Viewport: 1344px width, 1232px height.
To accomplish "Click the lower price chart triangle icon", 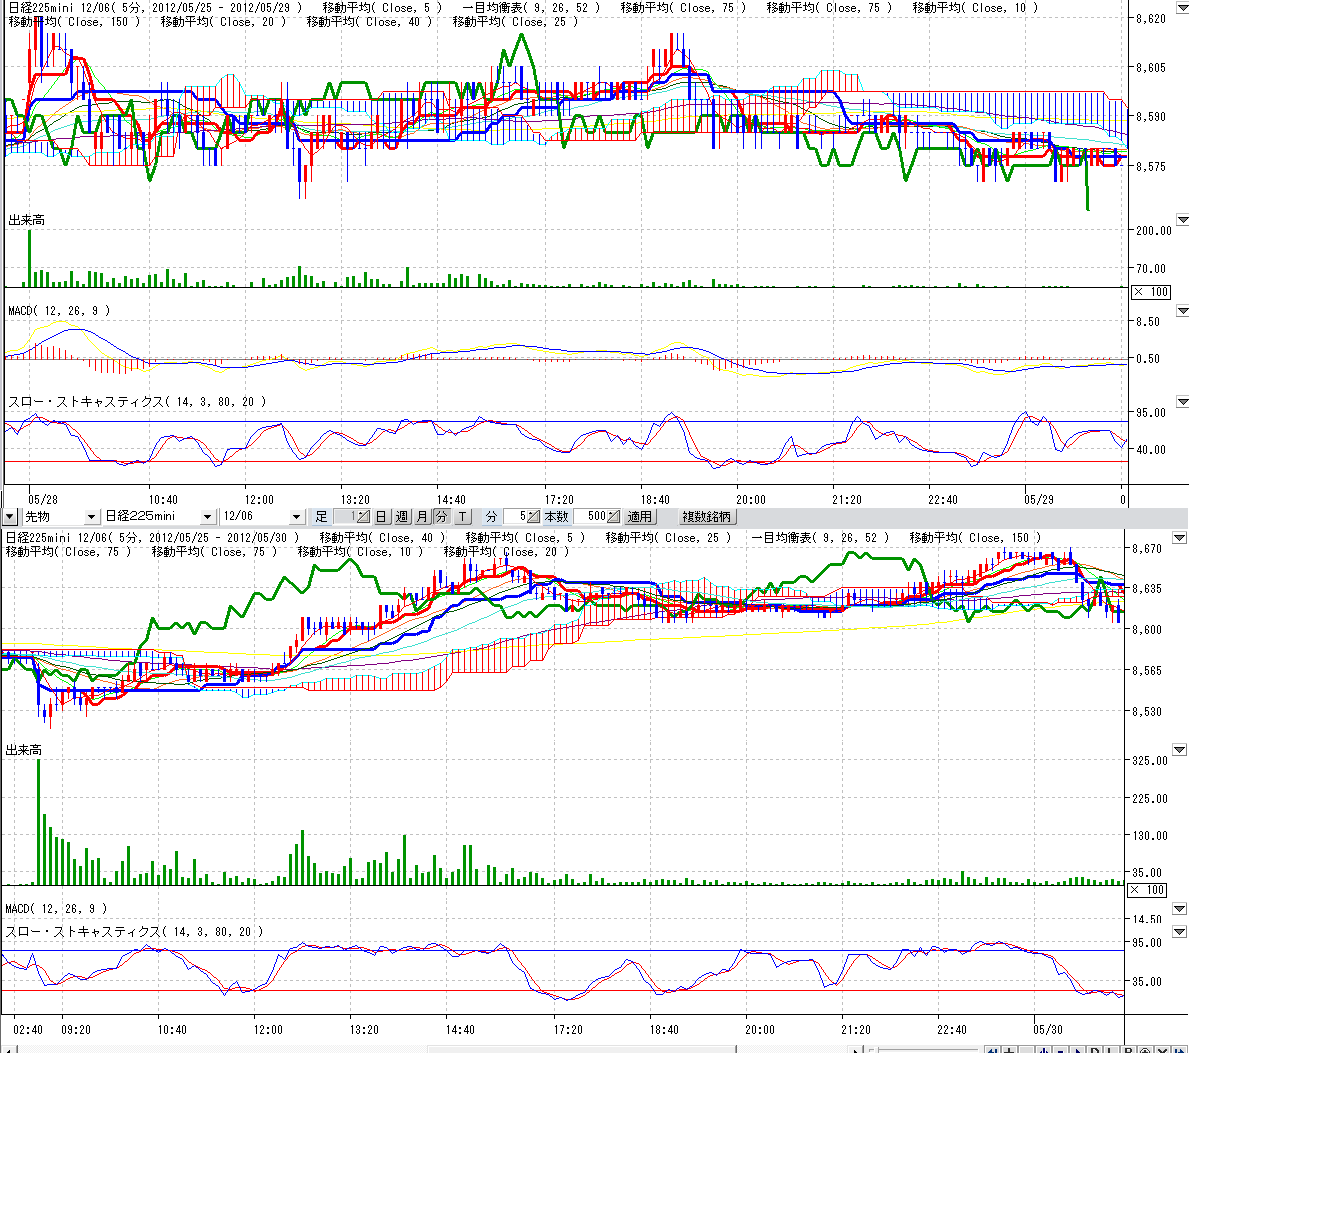I will [1180, 538].
